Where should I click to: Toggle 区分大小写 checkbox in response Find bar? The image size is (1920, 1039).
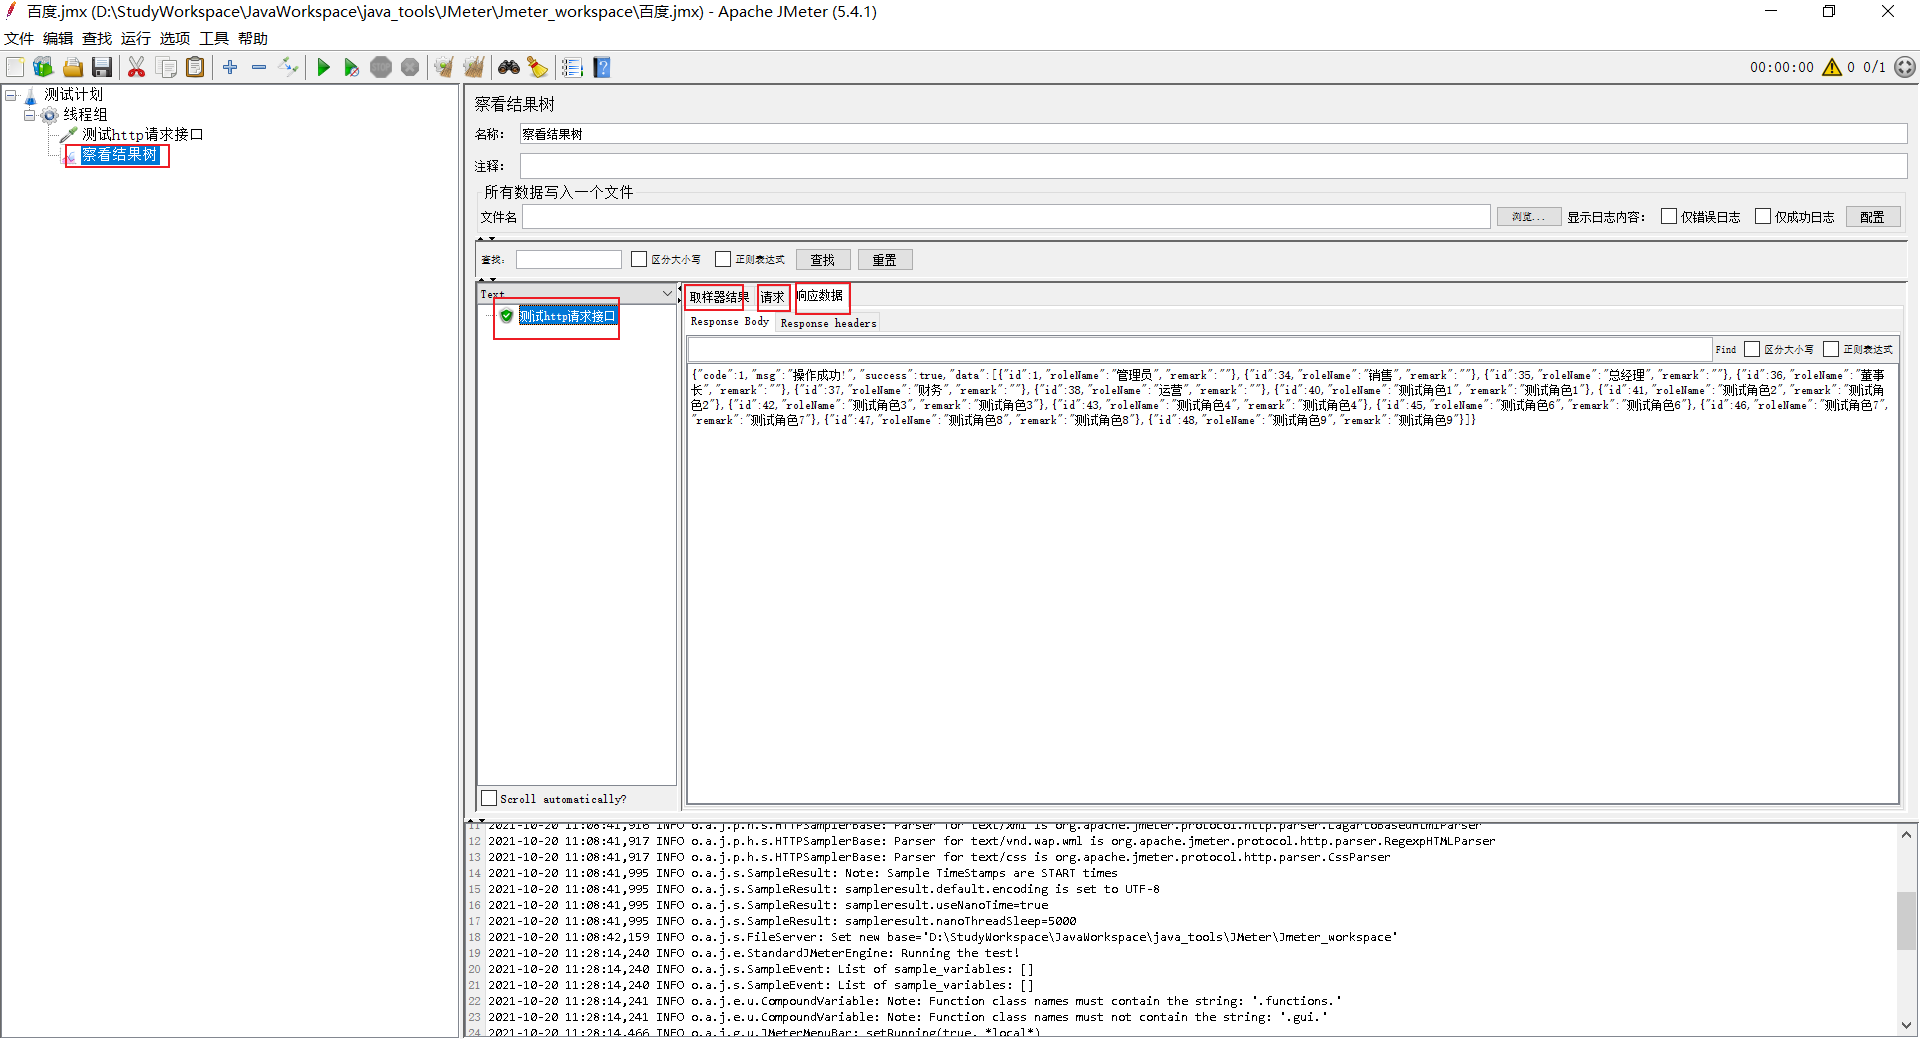coord(1752,349)
